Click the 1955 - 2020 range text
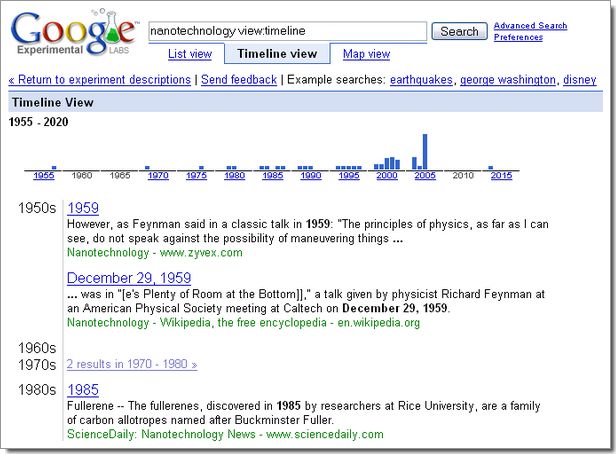Viewport: 616px width, 454px height. (38, 122)
